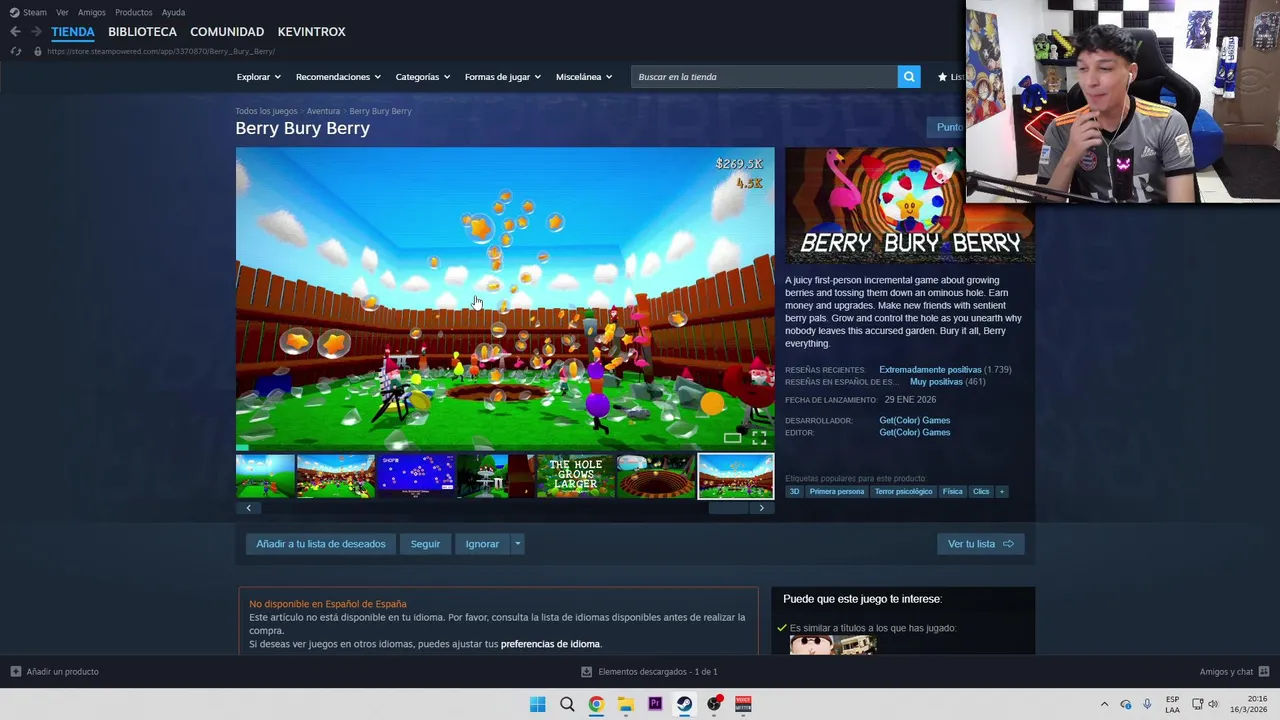
Task: Toggle fullscreen on the video player
Action: click(x=759, y=438)
